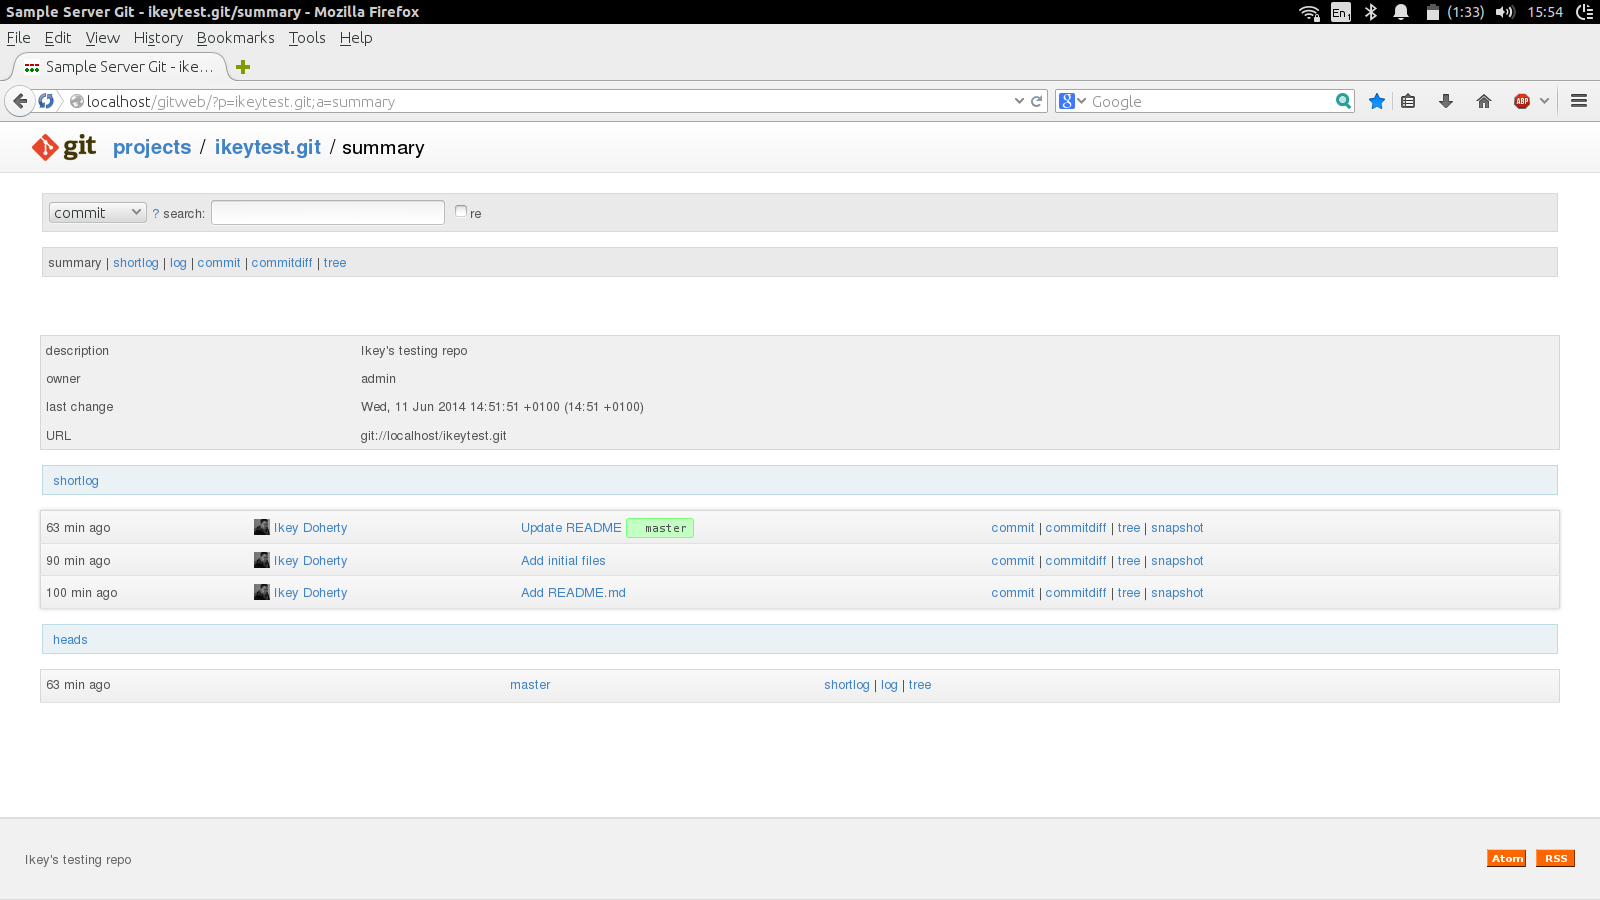Open the master head branch link
The image size is (1600, 900).
coord(530,685)
